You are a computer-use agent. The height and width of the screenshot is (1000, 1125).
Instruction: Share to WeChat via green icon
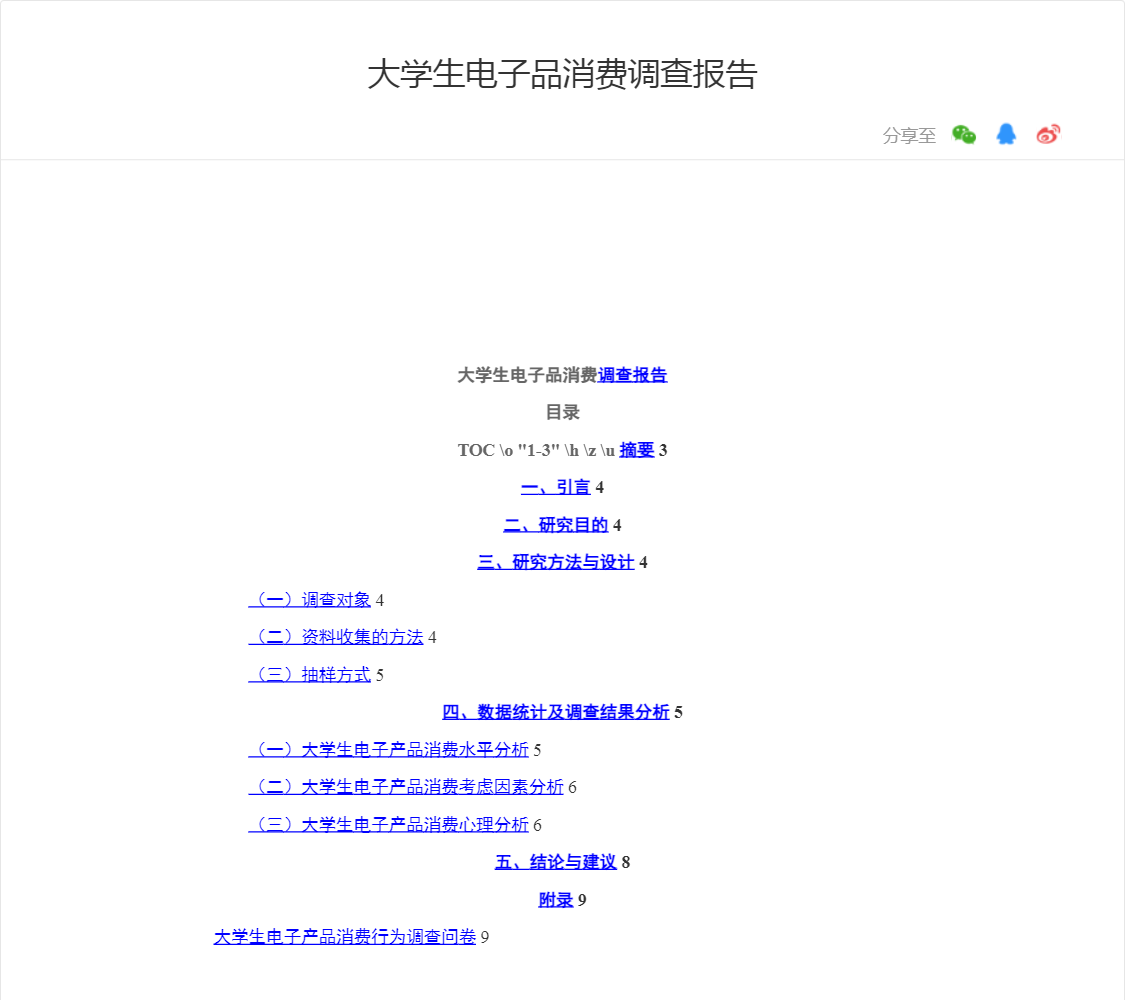click(964, 134)
